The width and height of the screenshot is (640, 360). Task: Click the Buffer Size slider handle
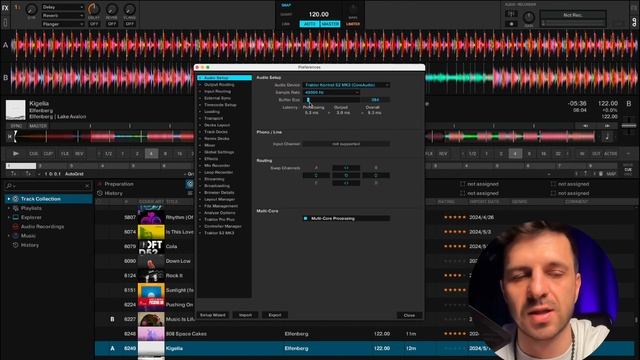pyautogui.click(x=308, y=100)
